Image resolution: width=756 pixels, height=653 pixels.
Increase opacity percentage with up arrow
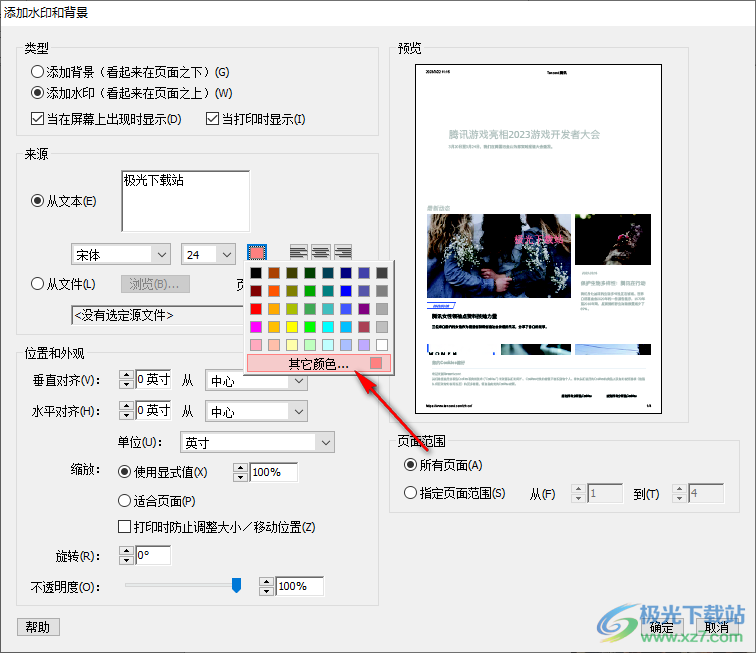(266, 582)
